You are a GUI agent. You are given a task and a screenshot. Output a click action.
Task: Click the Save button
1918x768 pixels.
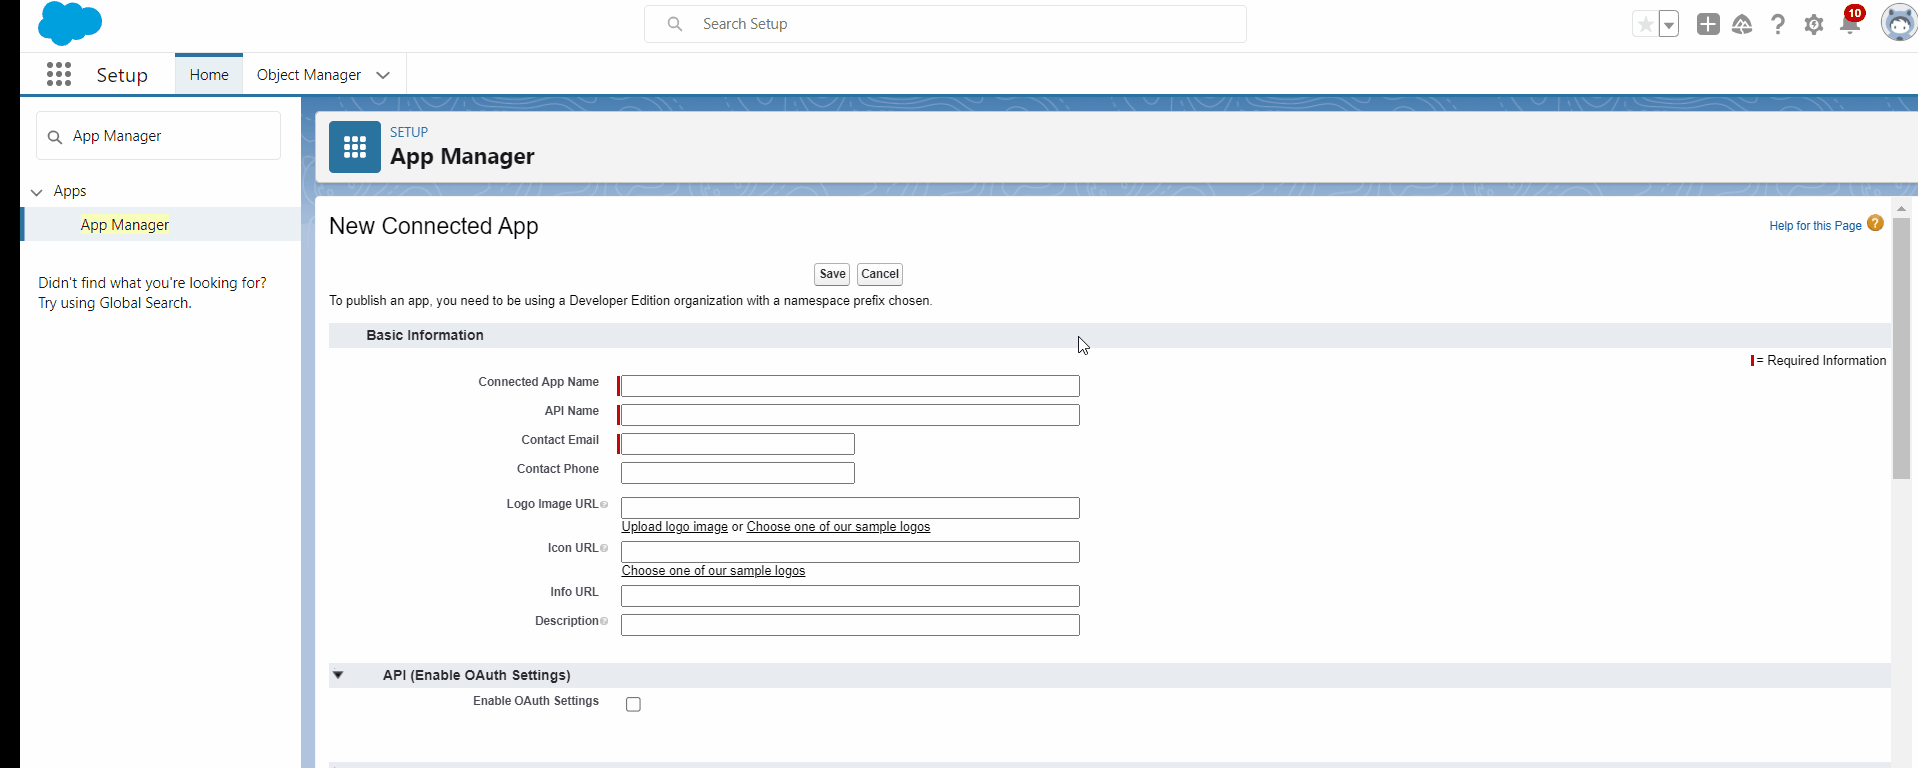pos(832,274)
